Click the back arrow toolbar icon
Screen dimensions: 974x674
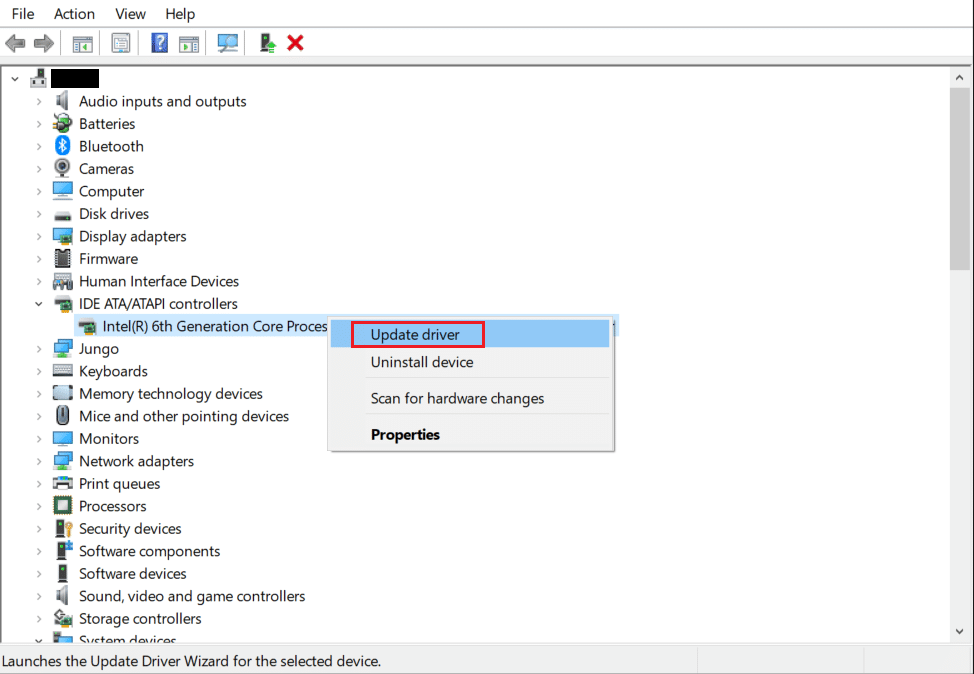click(x=15, y=43)
